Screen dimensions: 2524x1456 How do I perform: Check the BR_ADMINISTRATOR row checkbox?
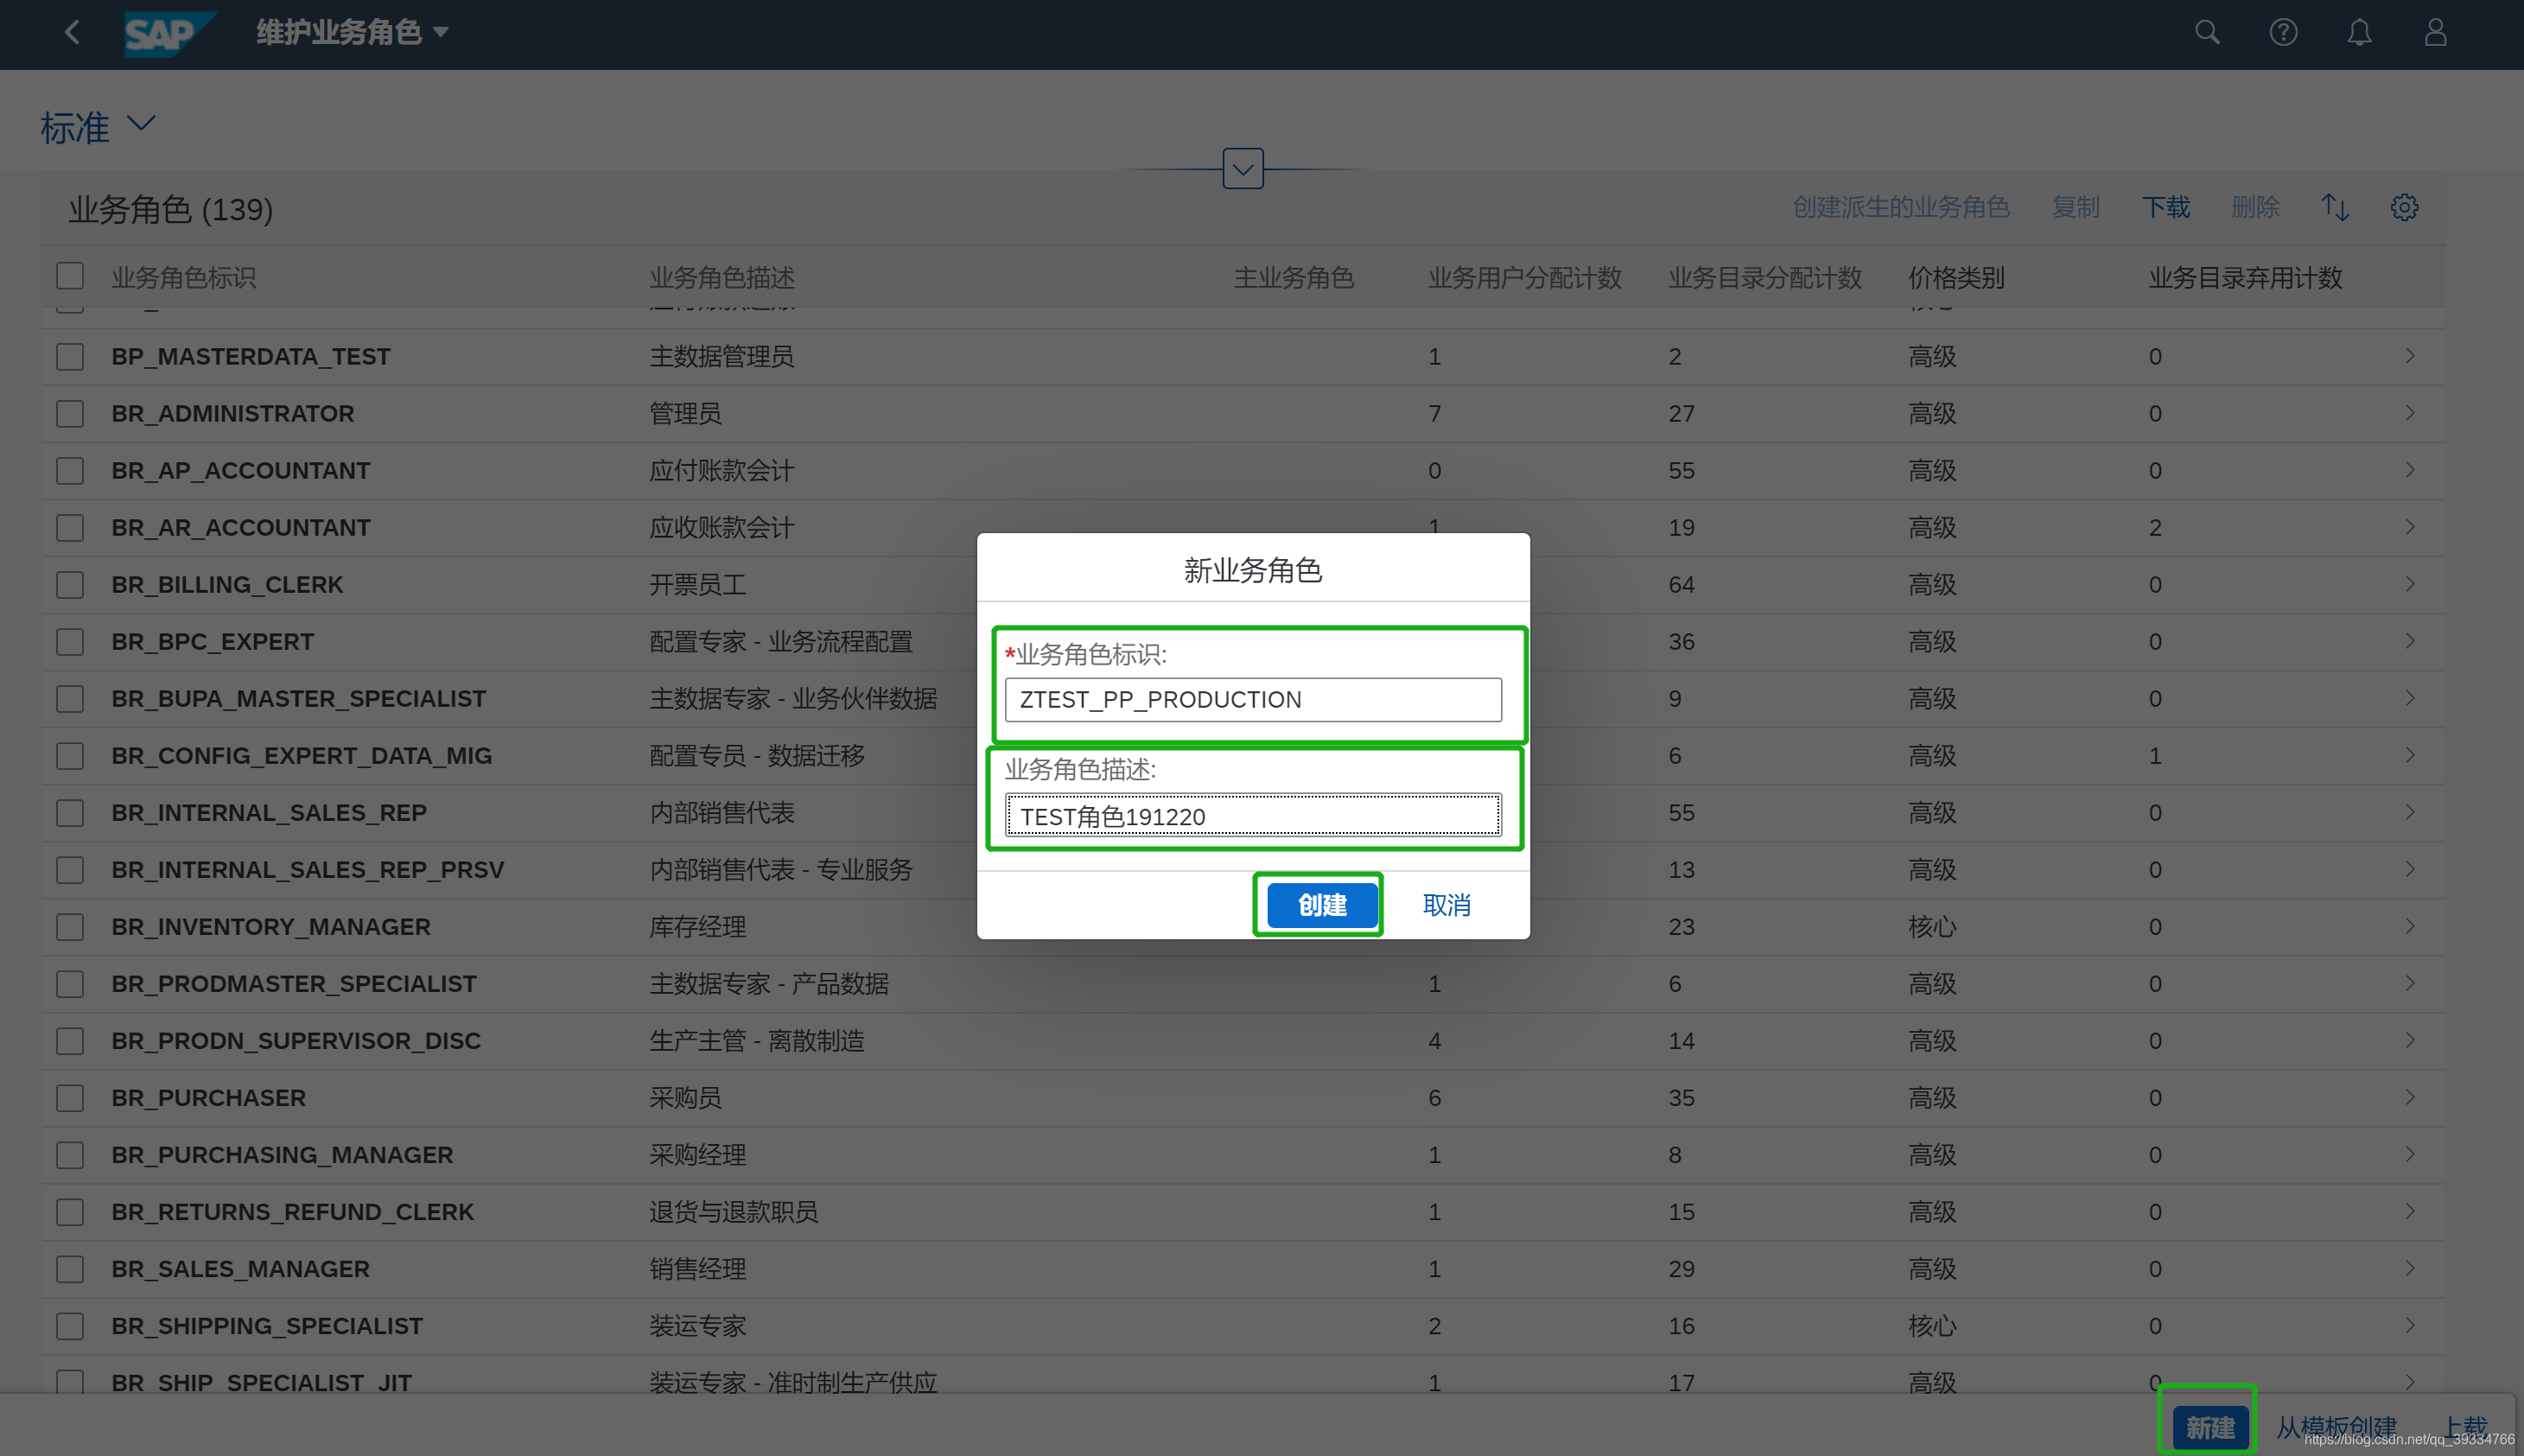coord(70,414)
